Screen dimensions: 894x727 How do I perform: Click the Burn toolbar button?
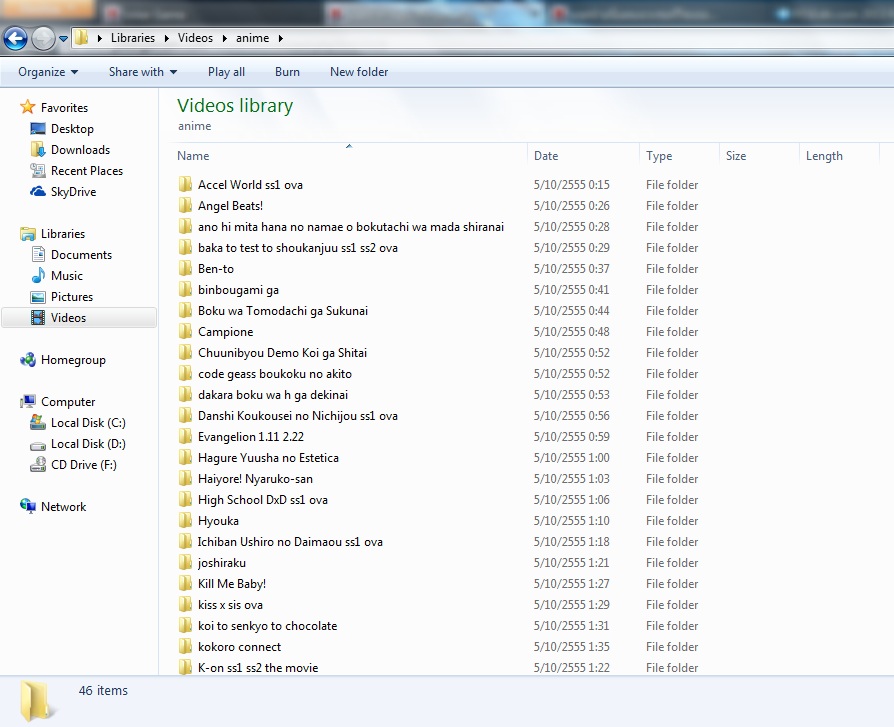[287, 72]
